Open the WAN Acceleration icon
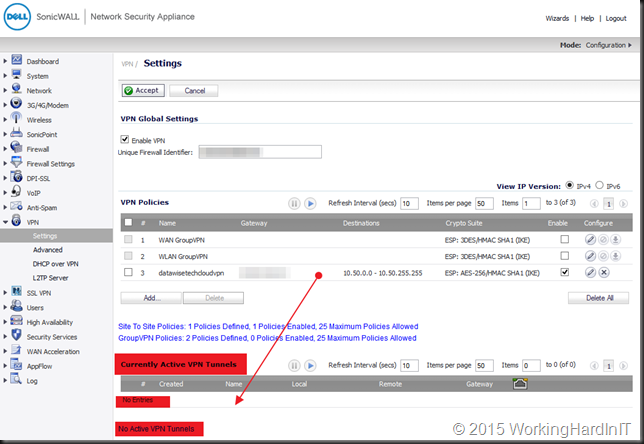Screen dimensions: 644x444 point(16,350)
